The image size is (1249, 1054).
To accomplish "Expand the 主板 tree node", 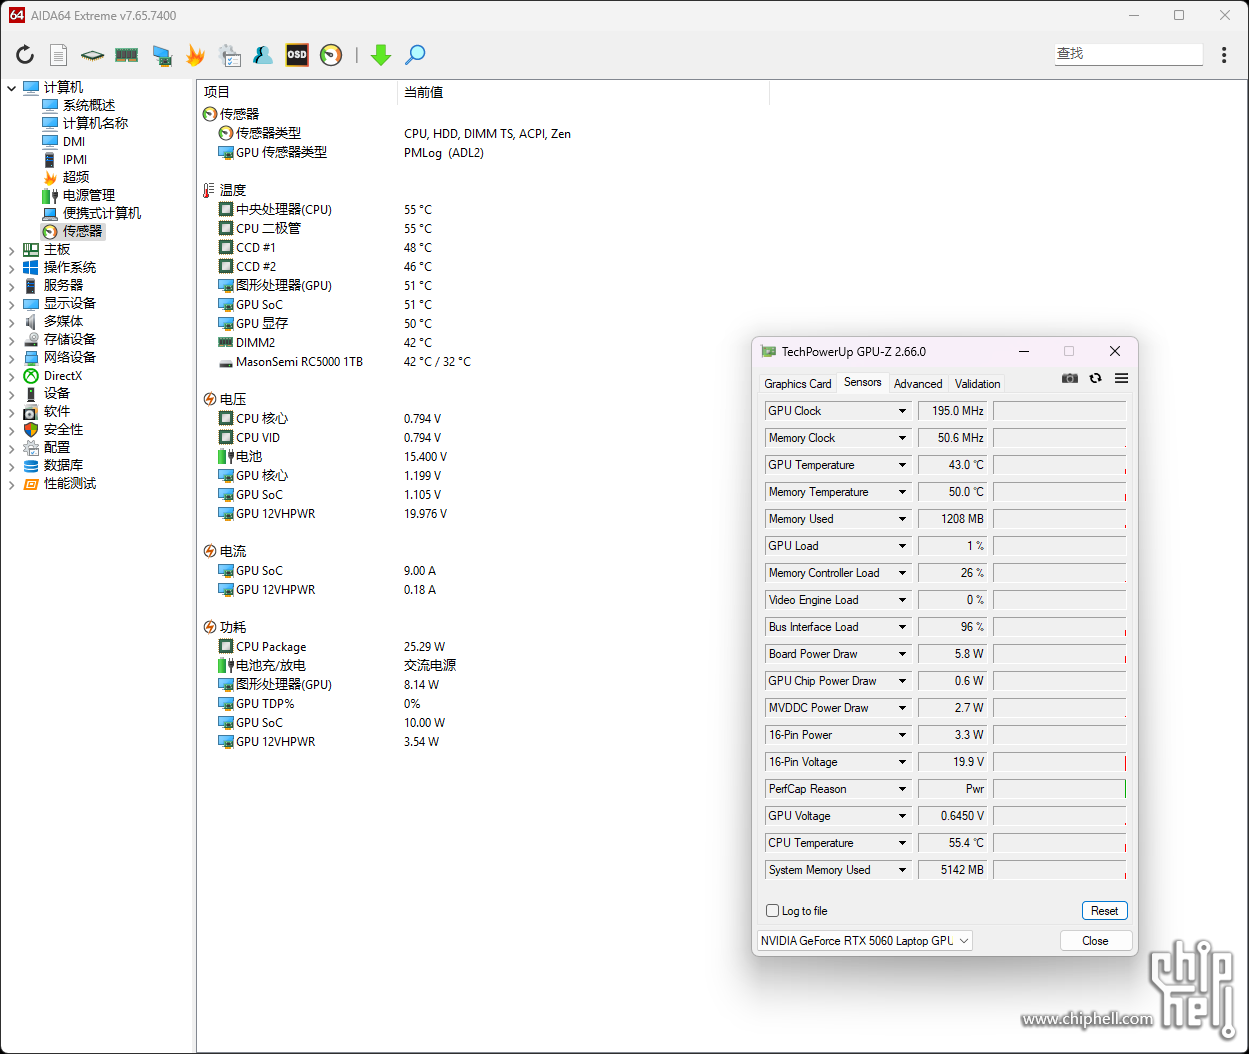I will point(12,250).
